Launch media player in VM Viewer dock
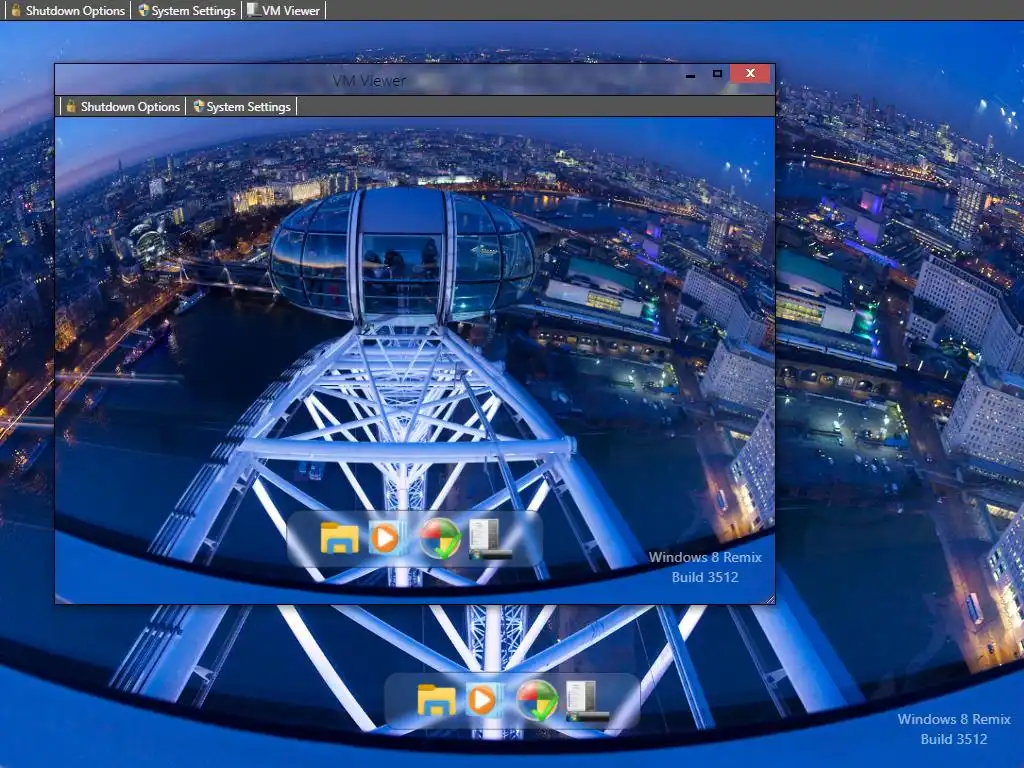This screenshot has width=1024, height=768. [387, 539]
